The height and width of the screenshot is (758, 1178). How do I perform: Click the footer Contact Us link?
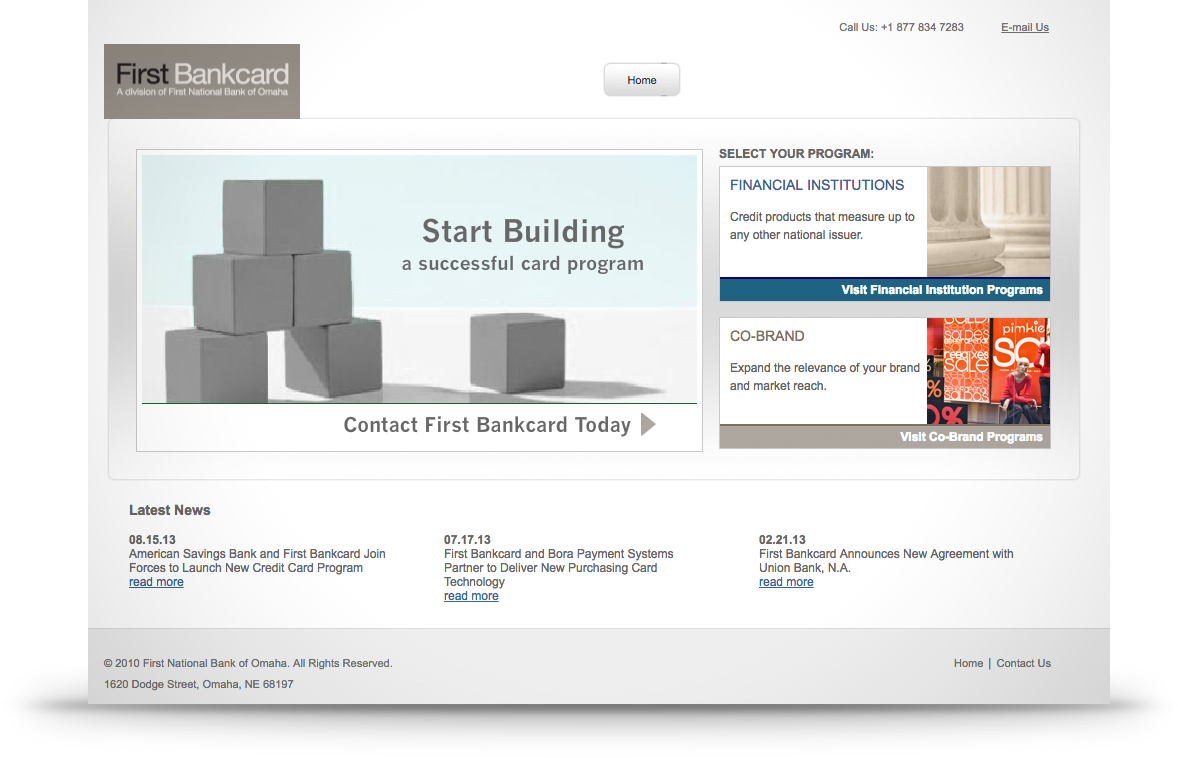tap(1023, 663)
